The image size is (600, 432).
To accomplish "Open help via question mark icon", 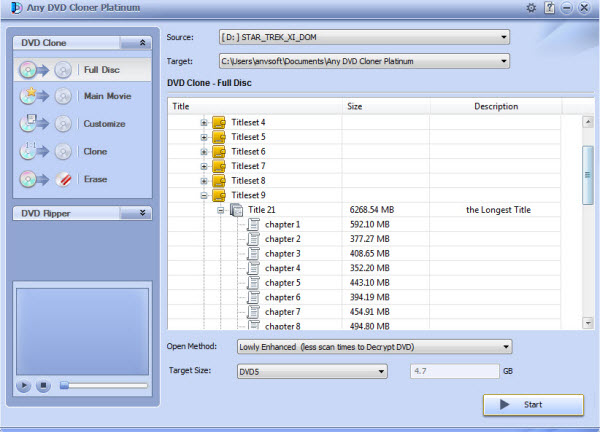I will click(549, 8).
